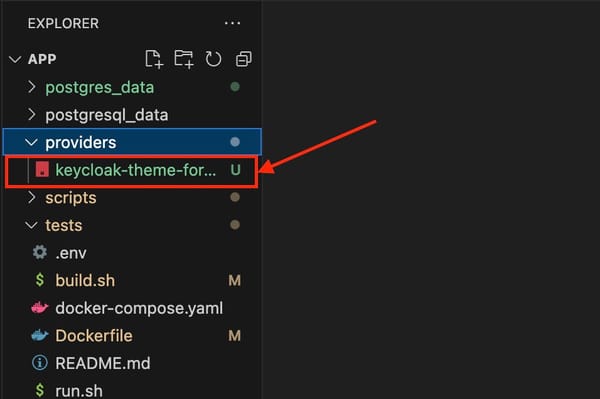Click the New File icon
This screenshot has height=399, width=600.
[x=154, y=59]
